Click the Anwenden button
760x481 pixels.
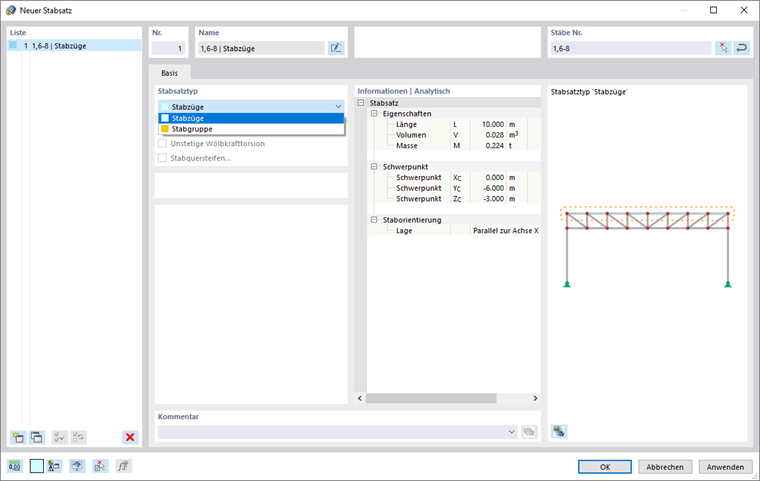tap(725, 467)
